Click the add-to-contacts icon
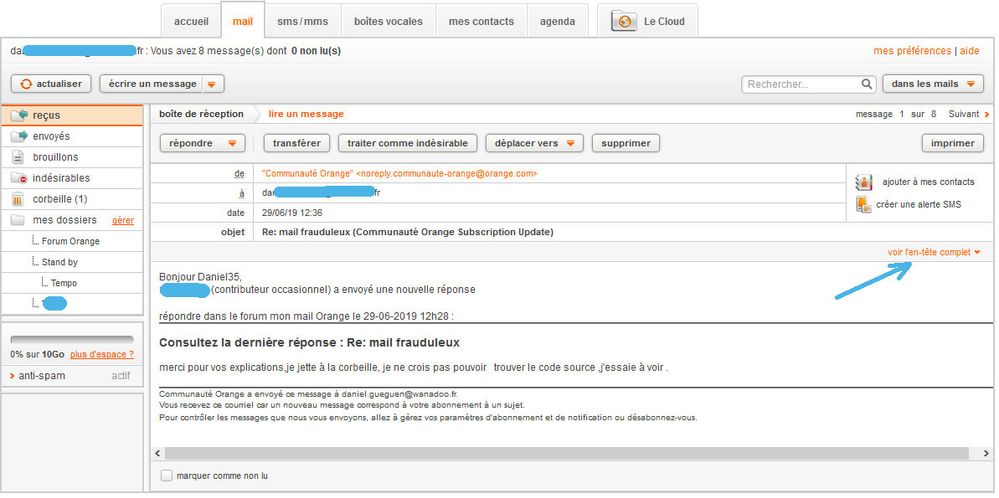 (x=864, y=182)
